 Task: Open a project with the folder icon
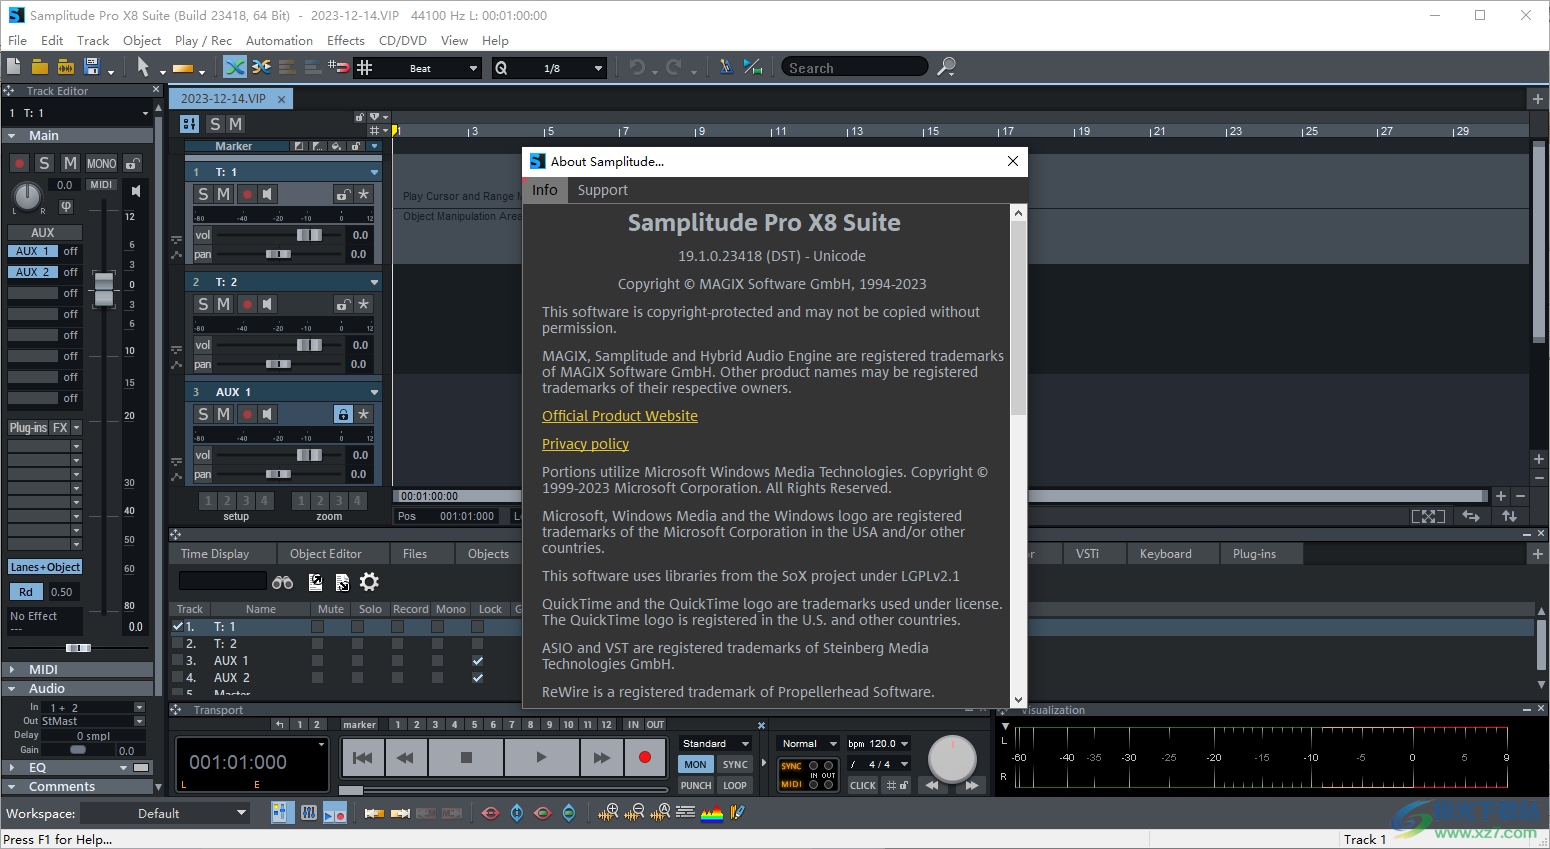39,67
